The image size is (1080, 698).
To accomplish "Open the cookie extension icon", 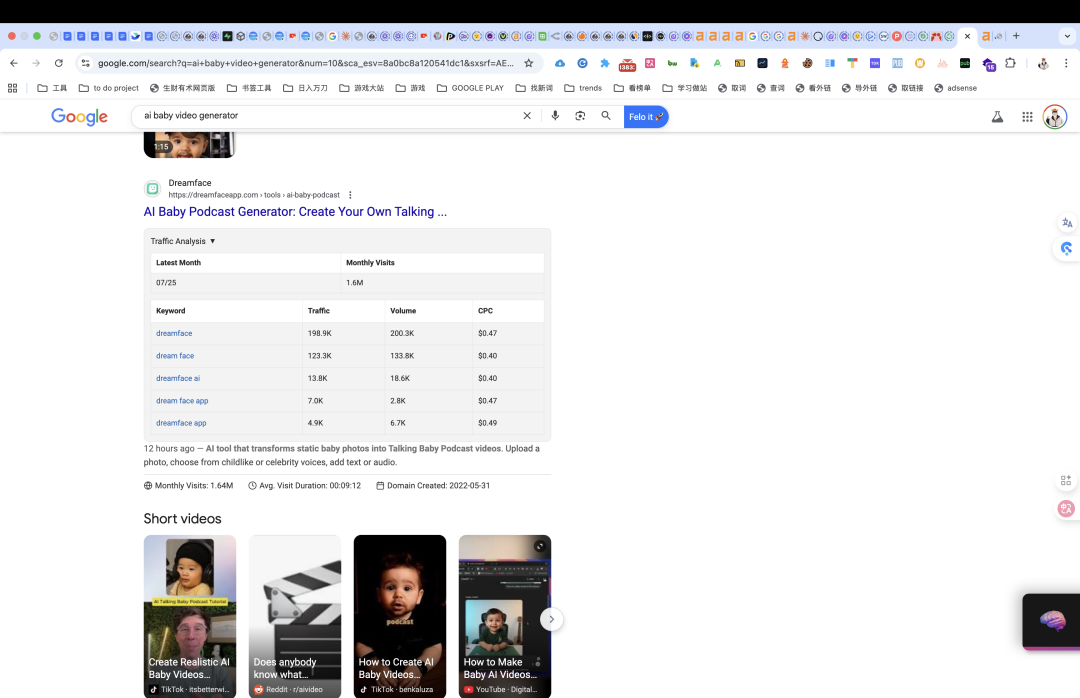I will pyautogui.click(x=807, y=63).
